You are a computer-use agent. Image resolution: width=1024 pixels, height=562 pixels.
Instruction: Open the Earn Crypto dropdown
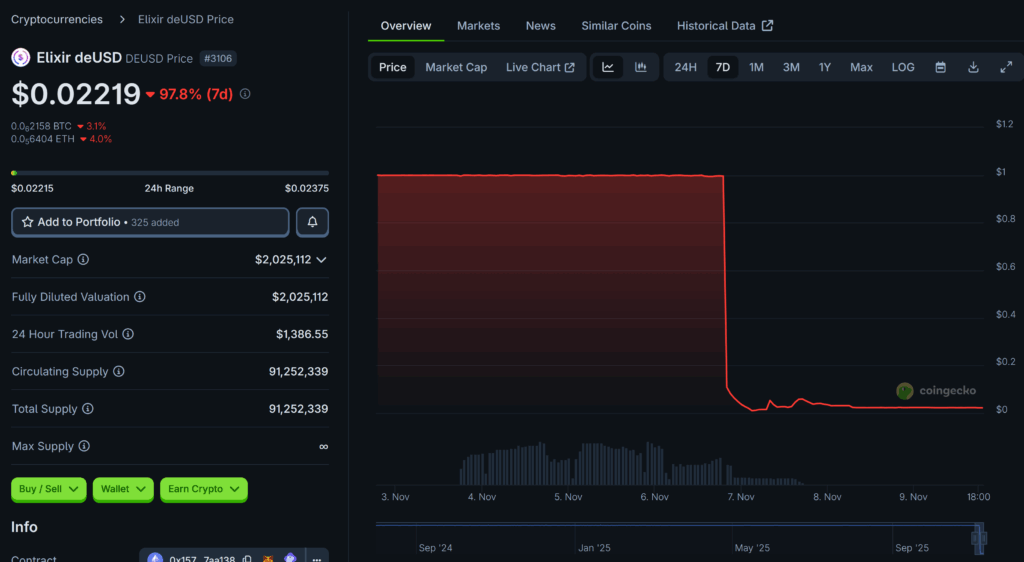(x=203, y=489)
